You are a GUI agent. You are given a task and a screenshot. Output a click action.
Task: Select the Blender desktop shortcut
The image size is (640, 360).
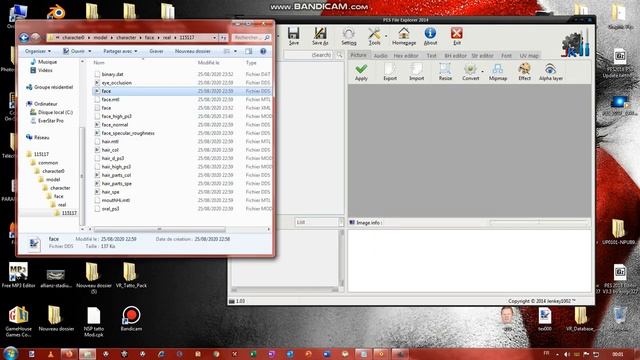pos(56,12)
